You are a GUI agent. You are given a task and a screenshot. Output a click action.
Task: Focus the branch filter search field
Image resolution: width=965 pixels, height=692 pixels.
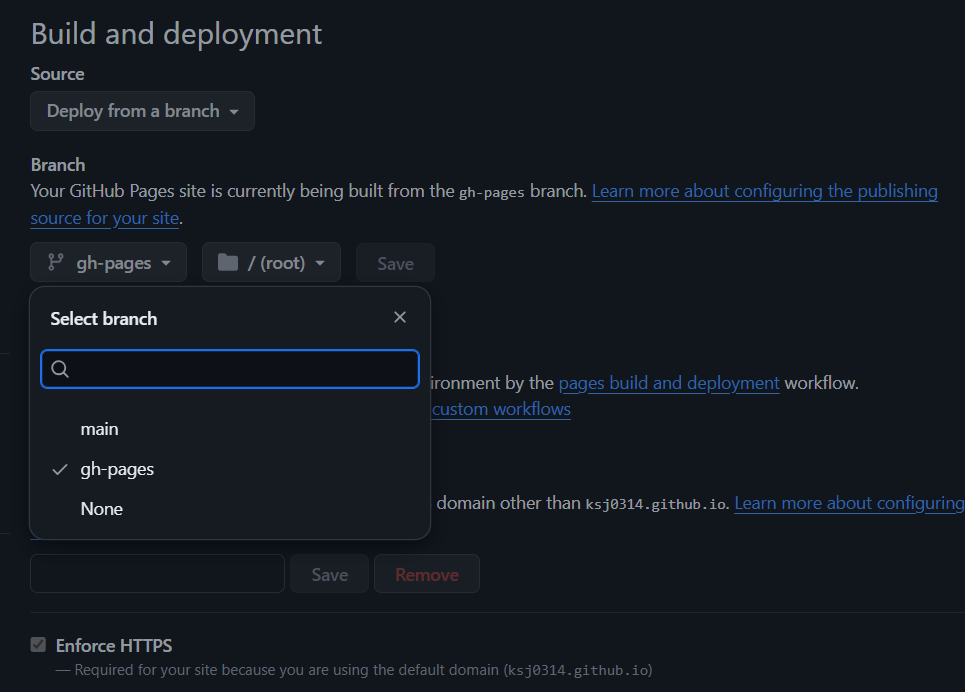pos(230,369)
